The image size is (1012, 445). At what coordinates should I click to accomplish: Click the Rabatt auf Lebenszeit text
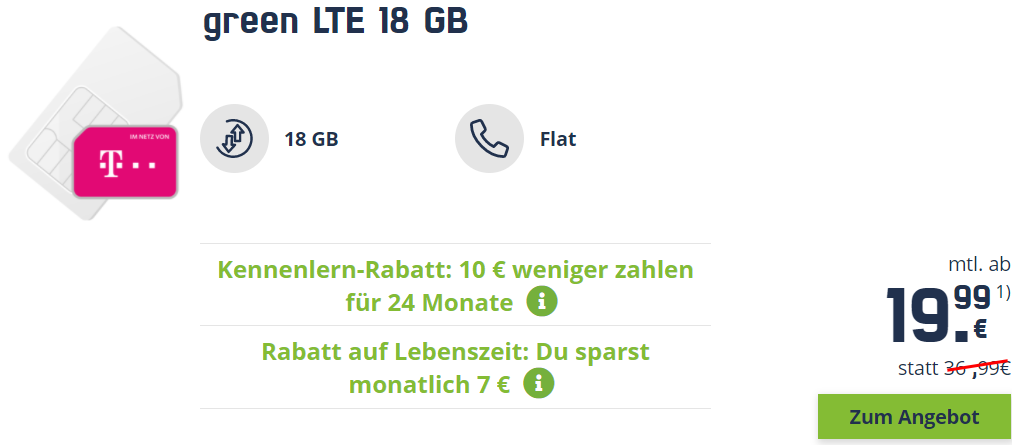455,353
